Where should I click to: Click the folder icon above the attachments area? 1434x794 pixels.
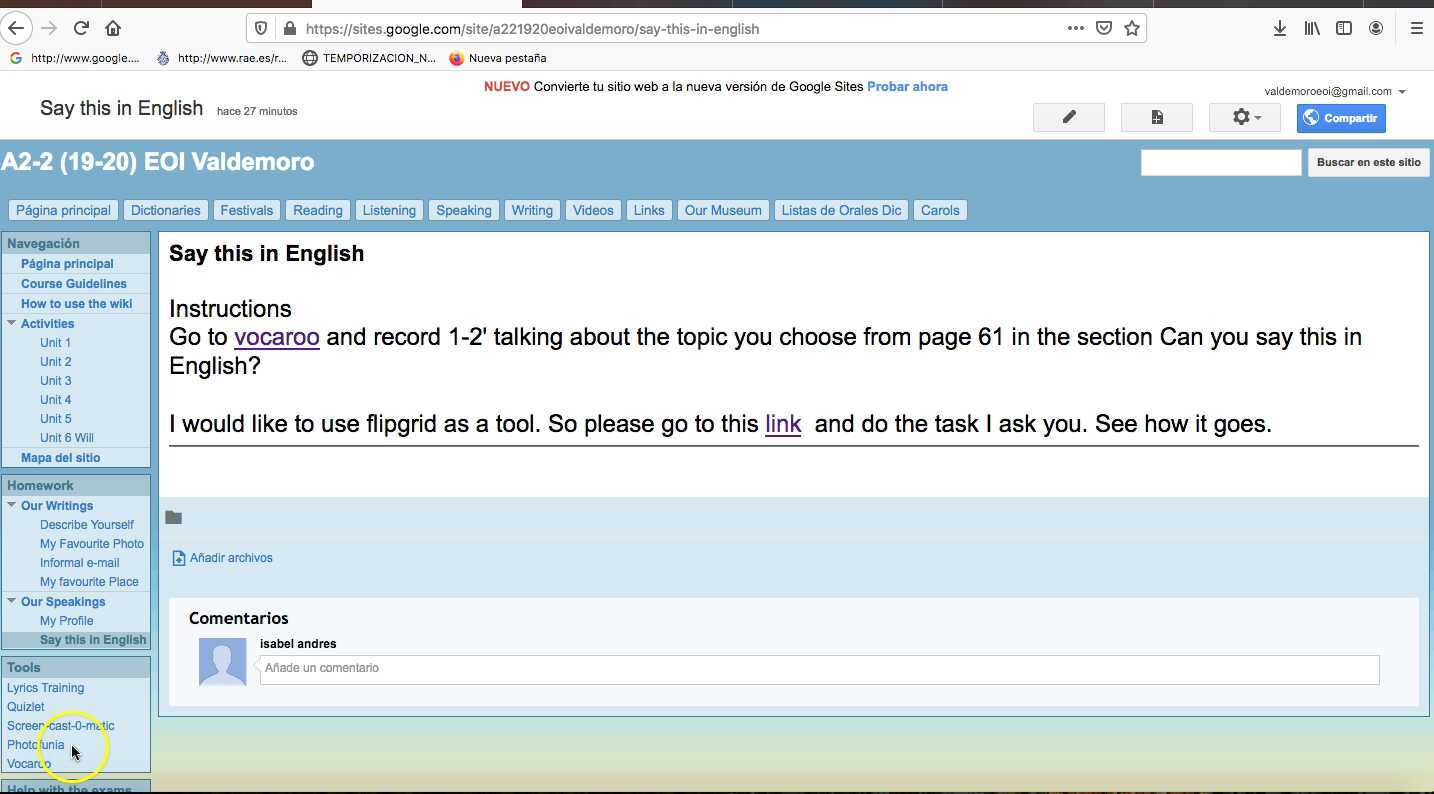coord(174,517)
